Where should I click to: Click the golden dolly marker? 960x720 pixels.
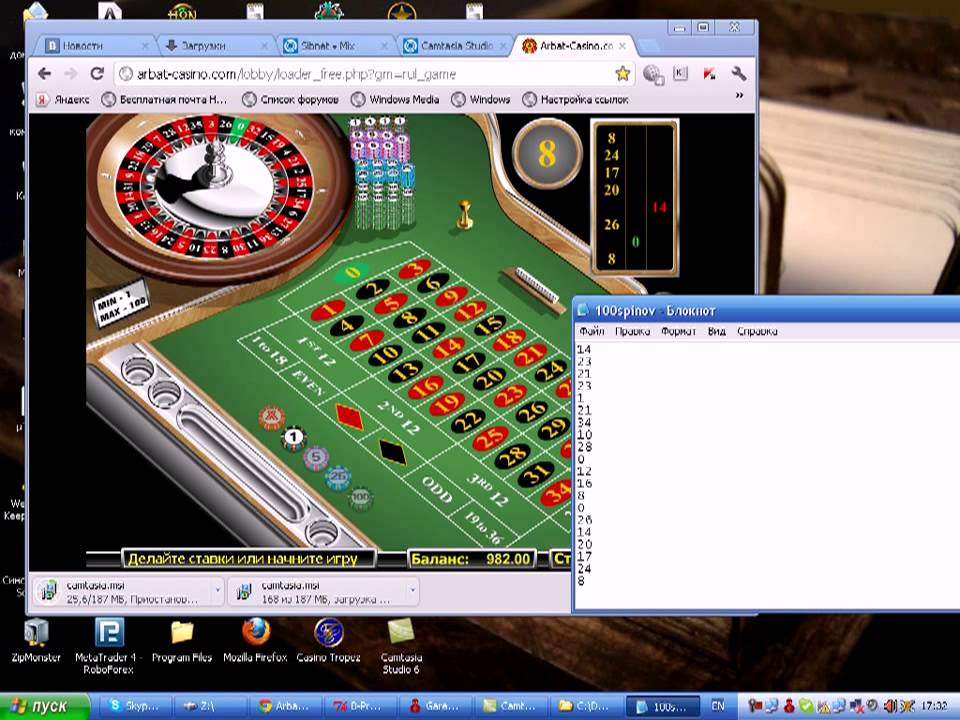[465, 215]
